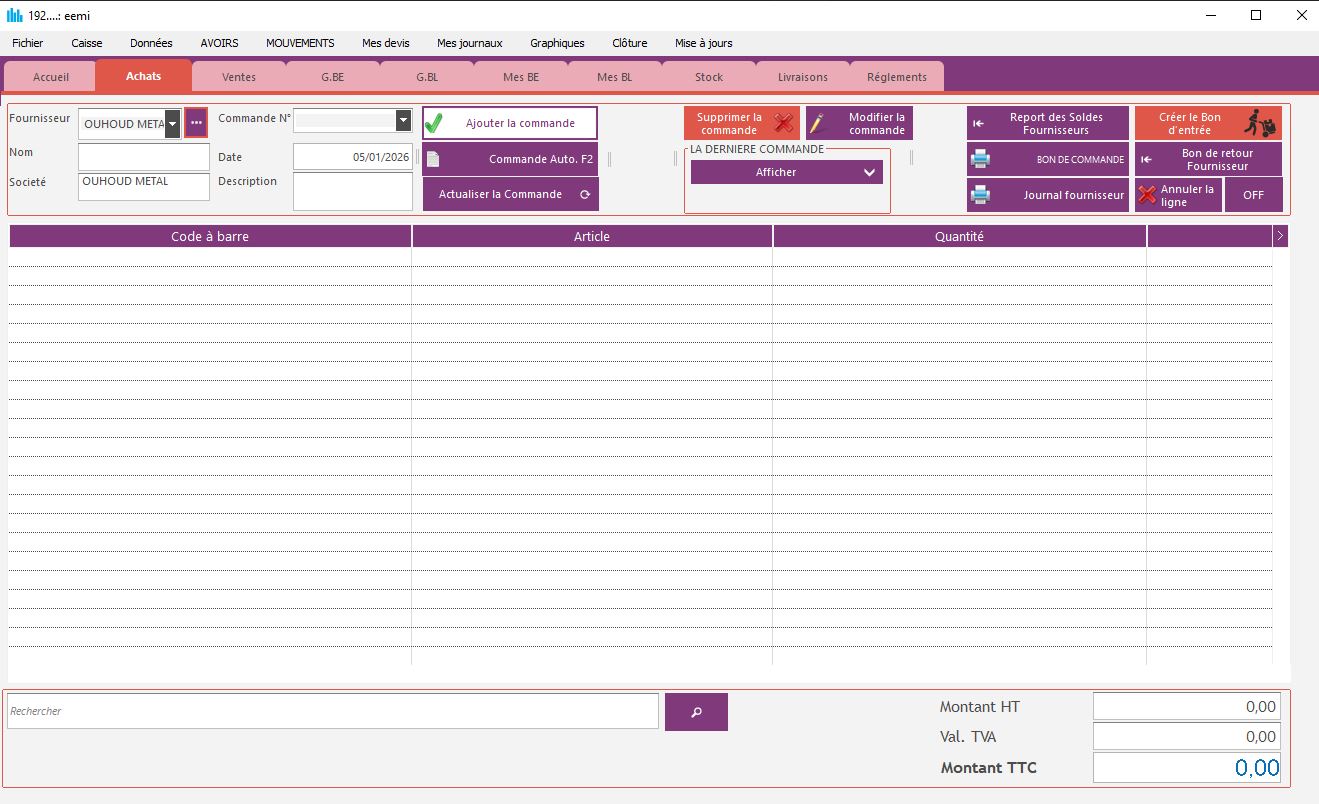Viewport: 1319px width, 804px height.
Task: Open the MOUVEMENTS menu
Action: [300, 43]
